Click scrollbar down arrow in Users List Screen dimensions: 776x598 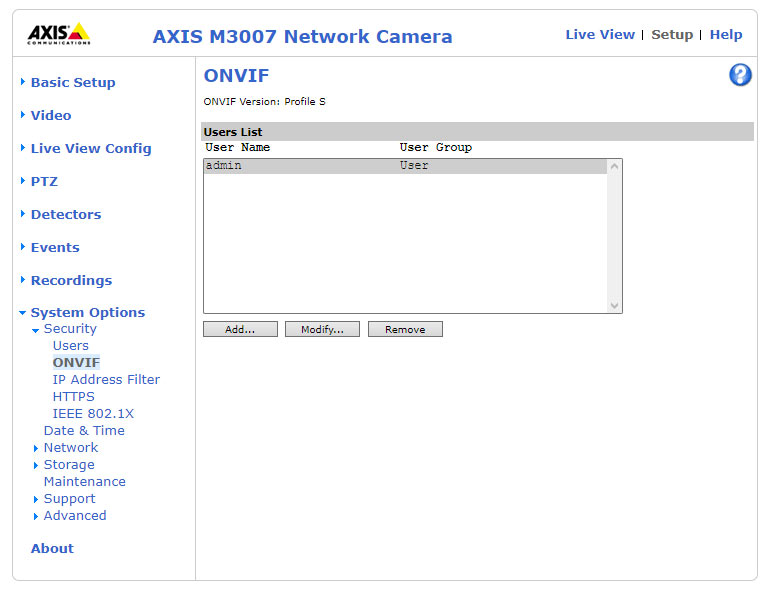614,305
